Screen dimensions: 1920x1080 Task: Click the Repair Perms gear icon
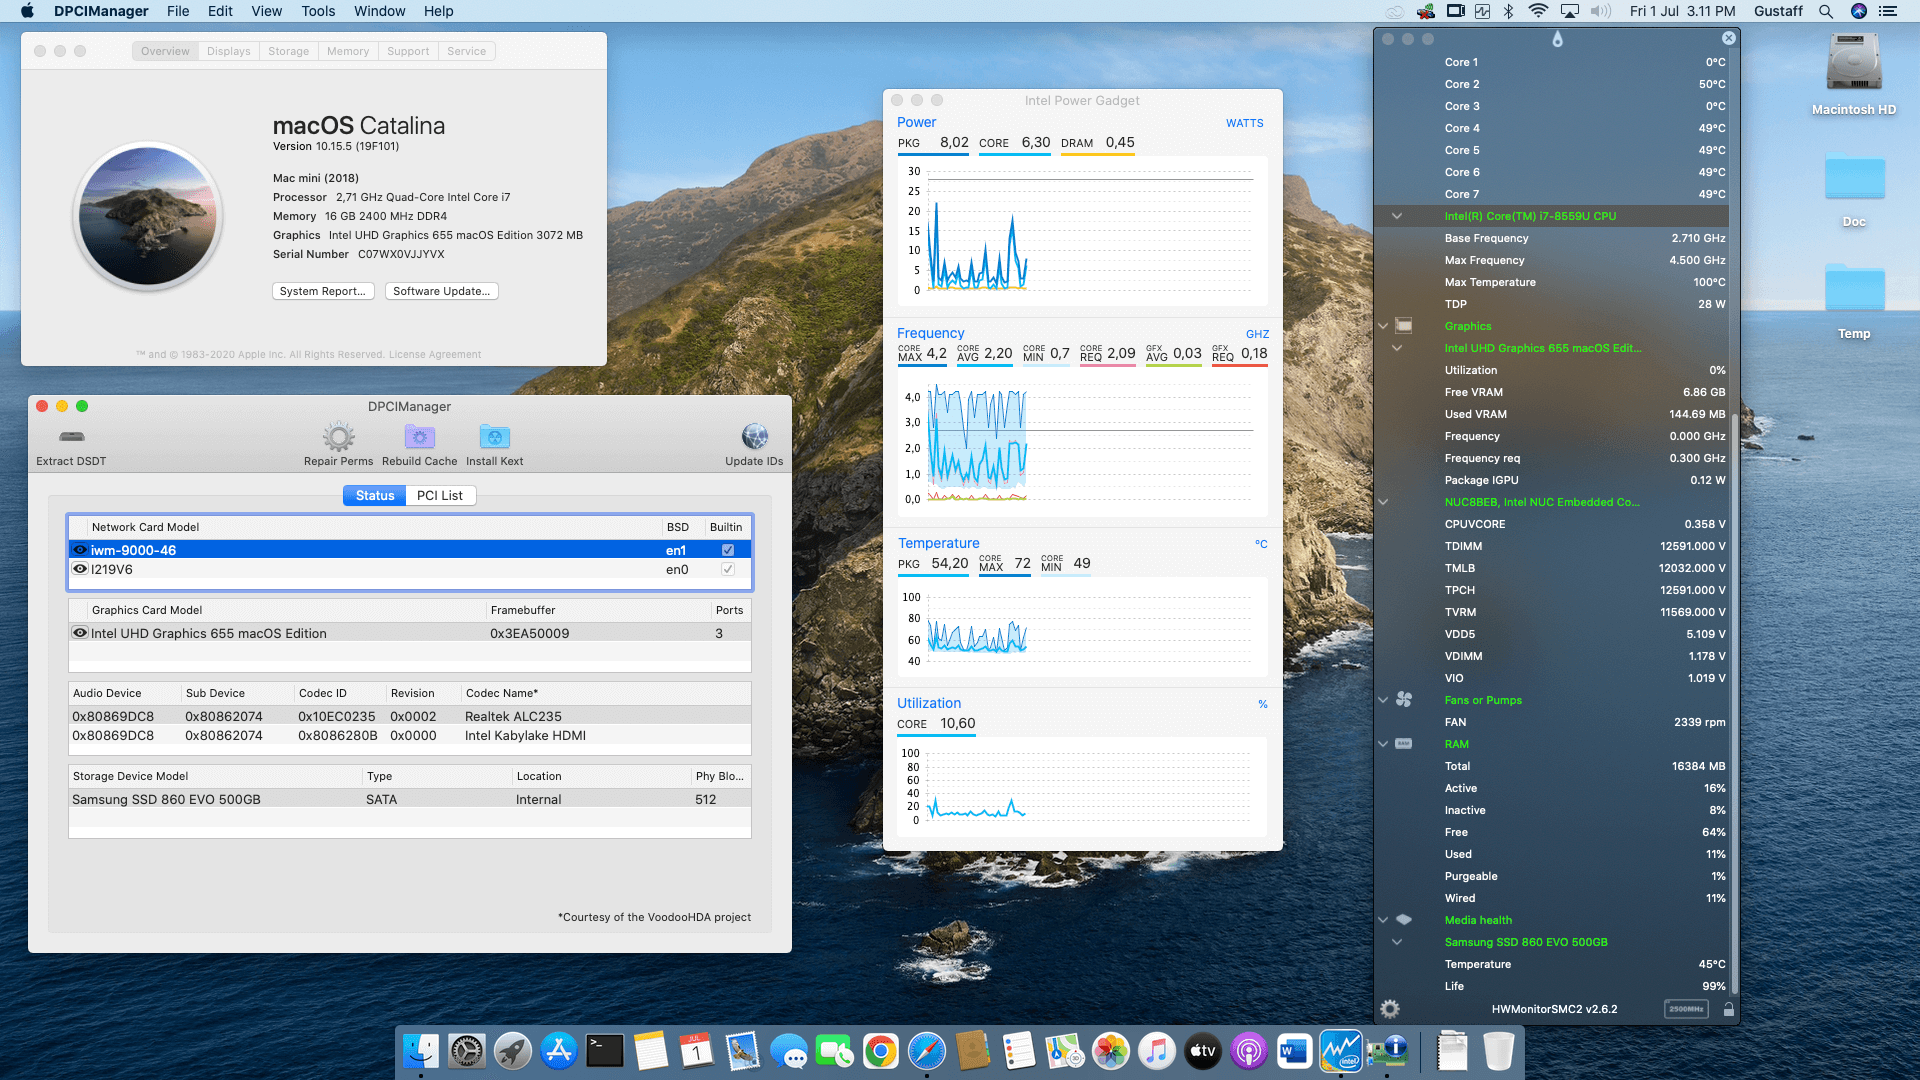(339, 437)
